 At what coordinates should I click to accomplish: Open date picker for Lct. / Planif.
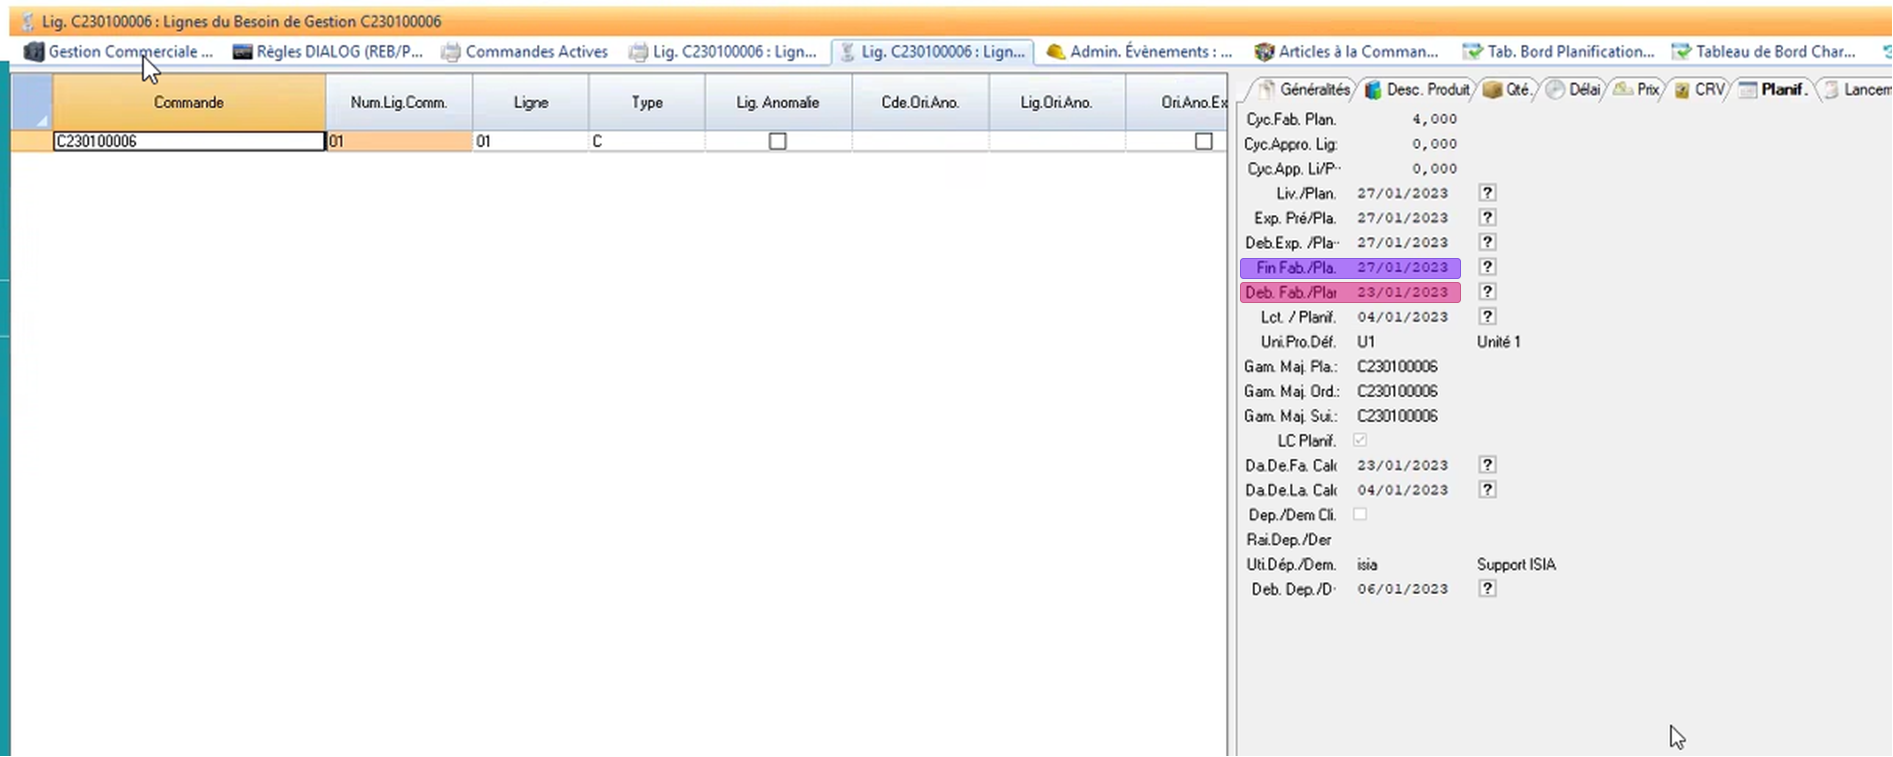(1487, 317)
